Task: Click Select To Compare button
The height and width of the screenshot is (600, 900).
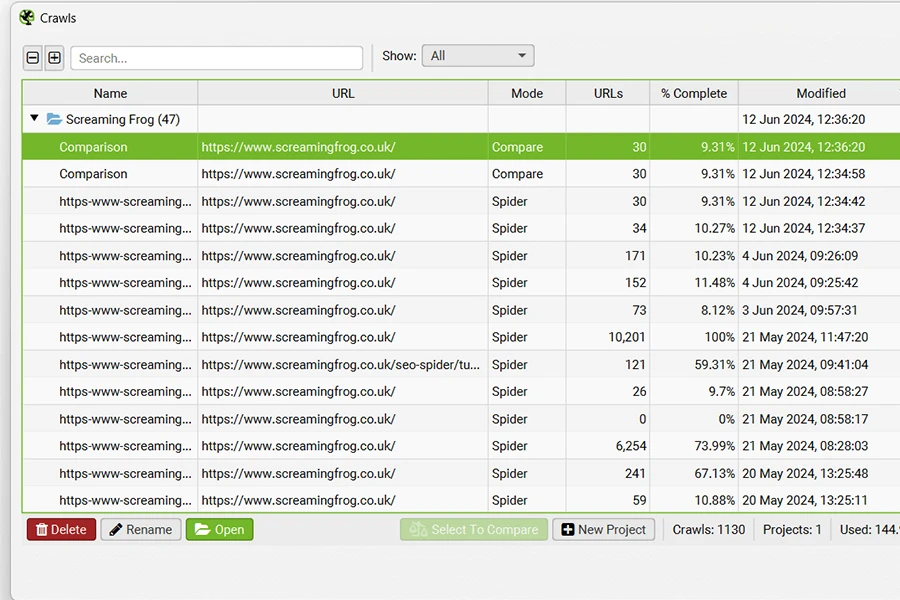Action: [474, 529]
